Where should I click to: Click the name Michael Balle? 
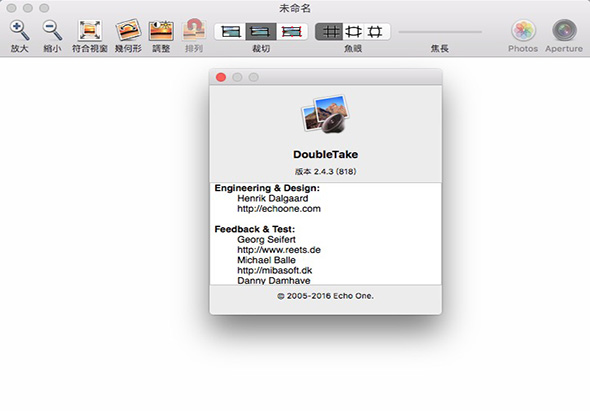click(x=266, y=260)
